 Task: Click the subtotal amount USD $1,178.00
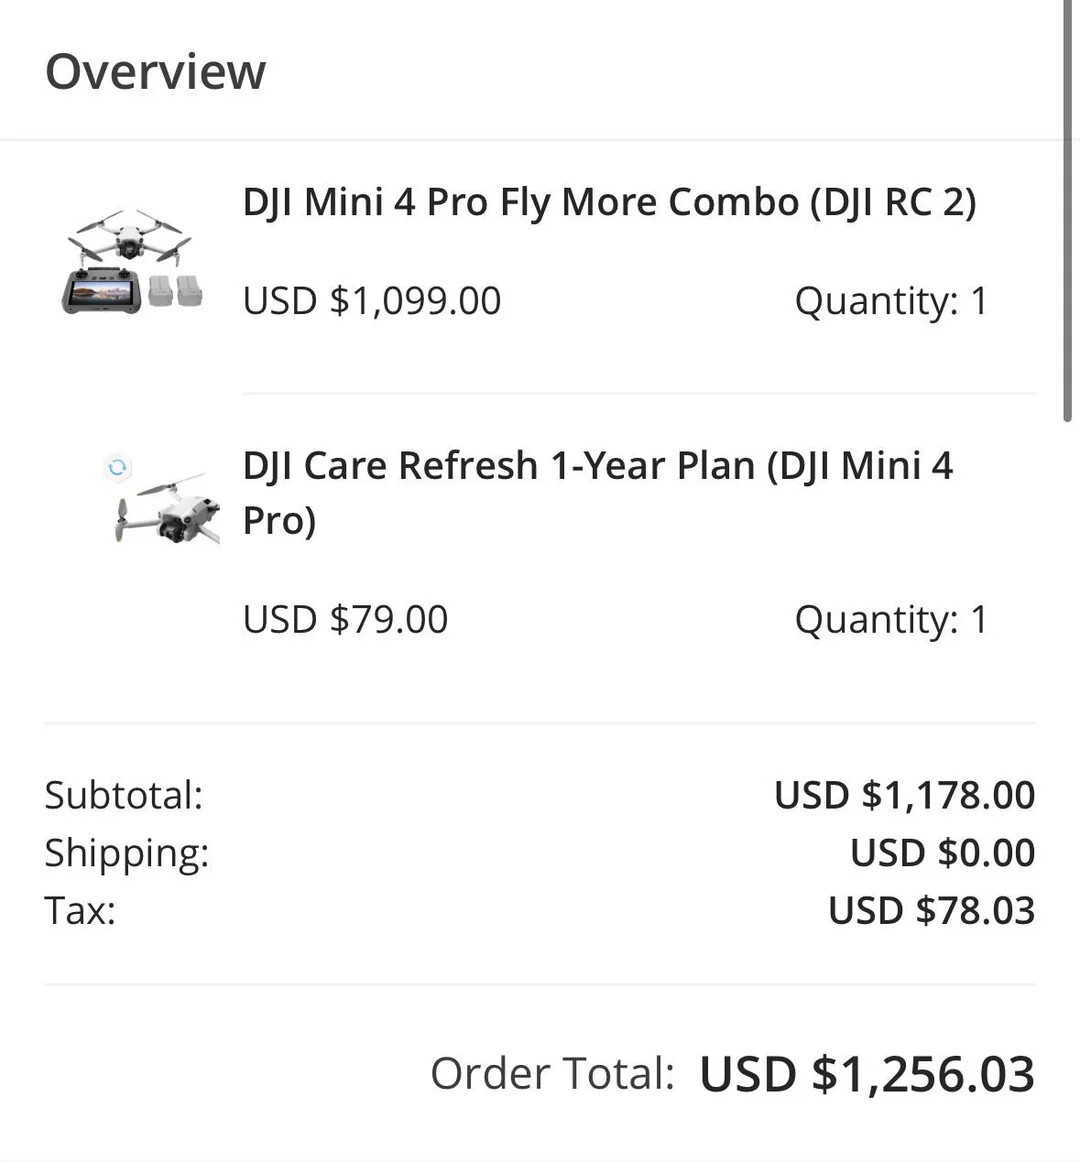(x=904, y=795)
